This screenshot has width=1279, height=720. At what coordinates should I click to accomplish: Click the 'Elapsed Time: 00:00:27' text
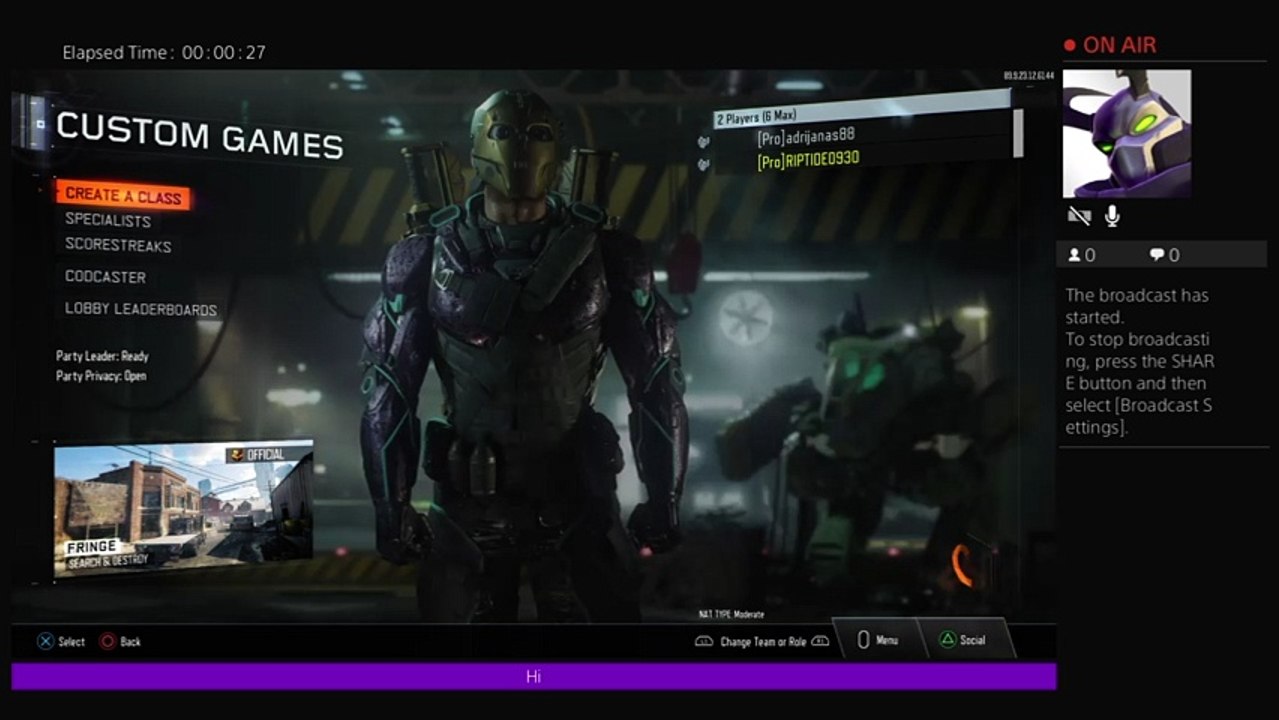(x=164, y=53)
